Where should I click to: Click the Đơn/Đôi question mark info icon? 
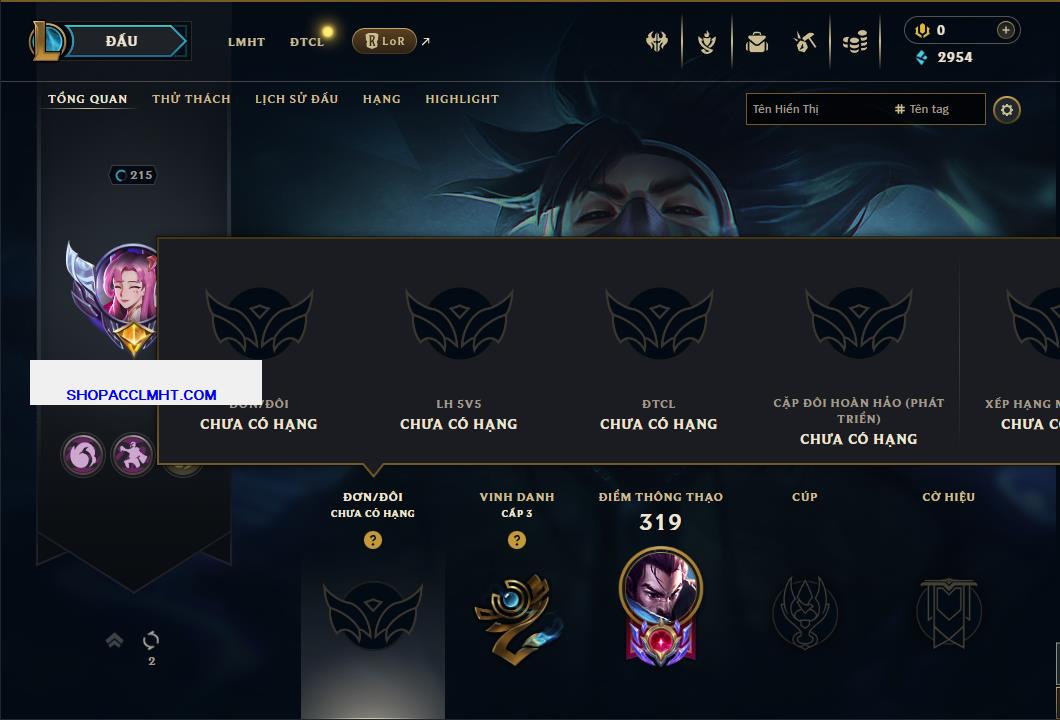coord(372,539)
